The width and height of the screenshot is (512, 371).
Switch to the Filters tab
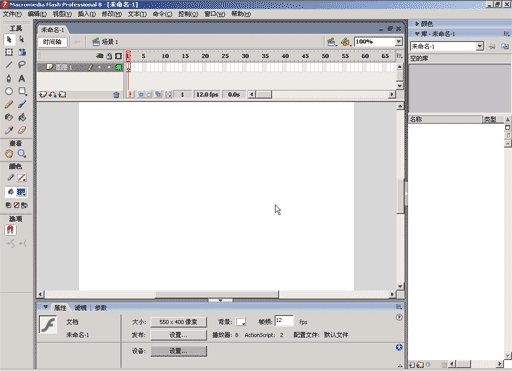81,308
